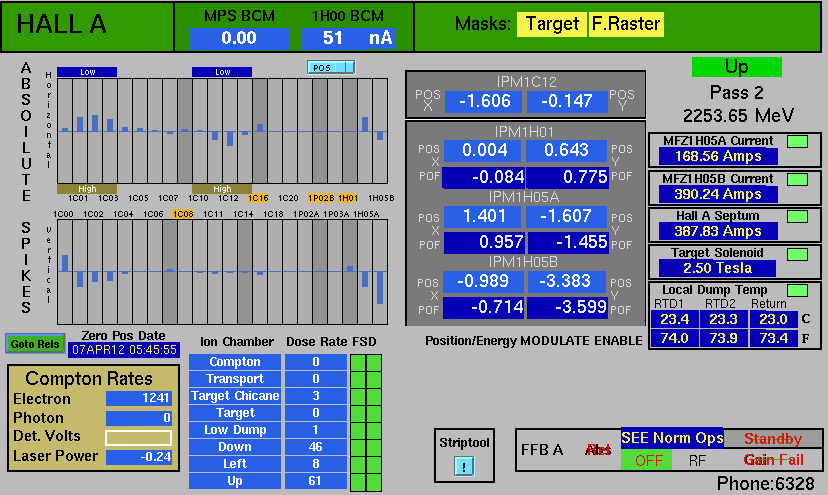Click the Target Chicane ion chamber label
This screenshot has width=828, height=495.
[235, 396]
